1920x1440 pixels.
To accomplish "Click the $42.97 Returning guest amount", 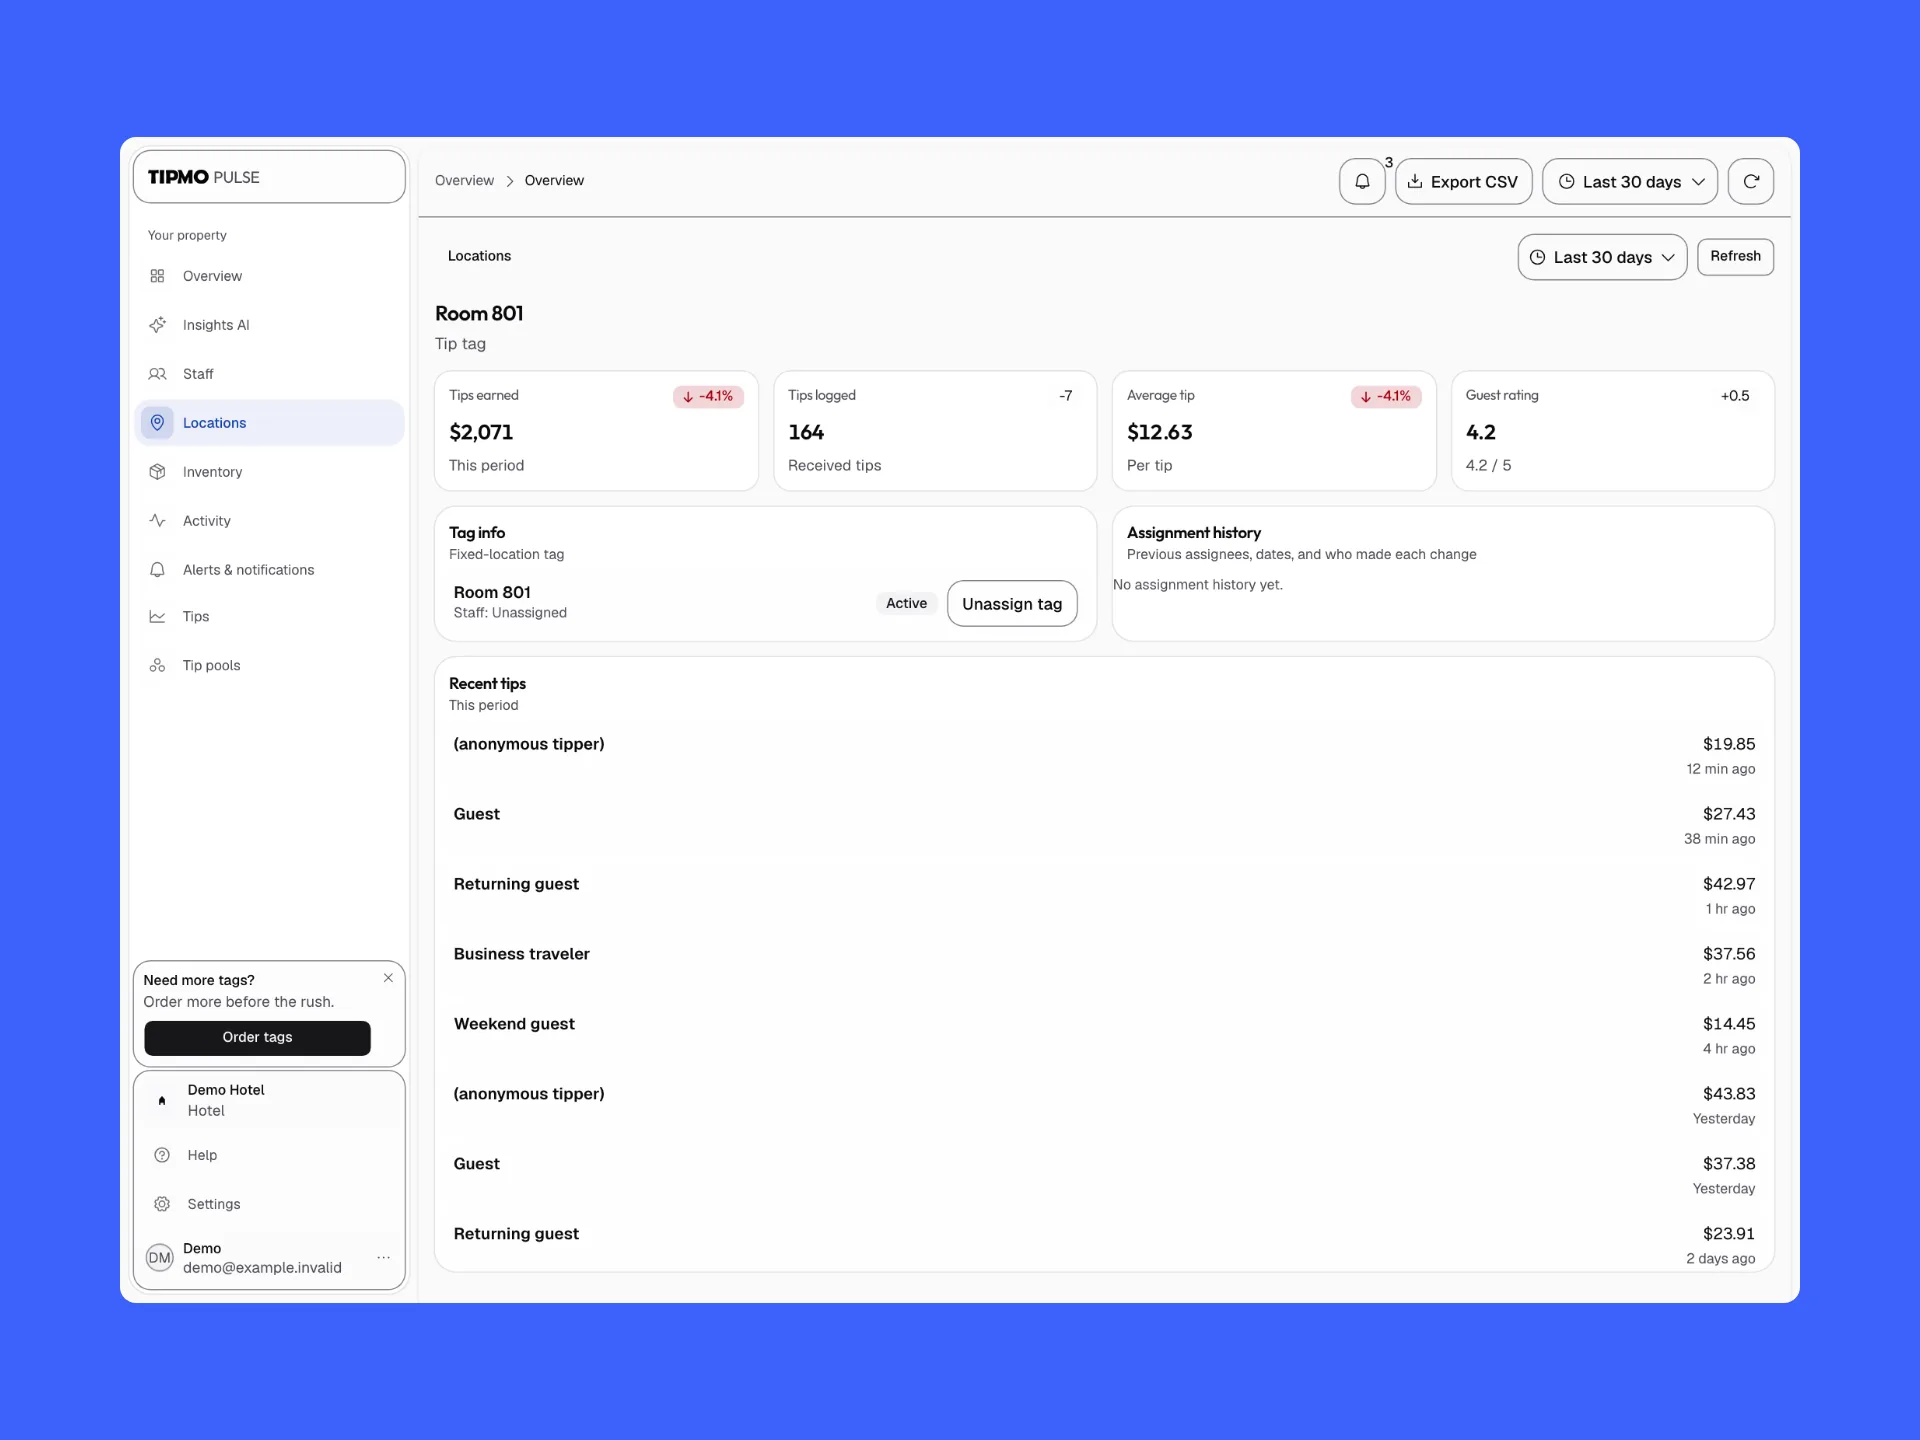I will 1729,884.
